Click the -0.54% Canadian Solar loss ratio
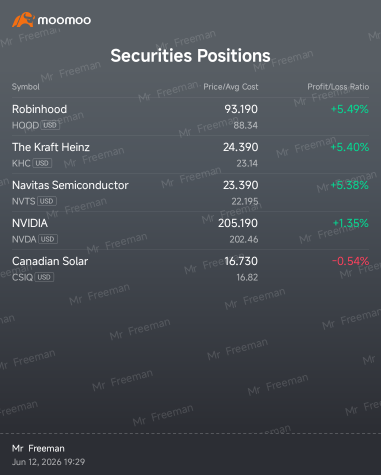Viewport: 381px width, 475px height. tap(350, 261)
